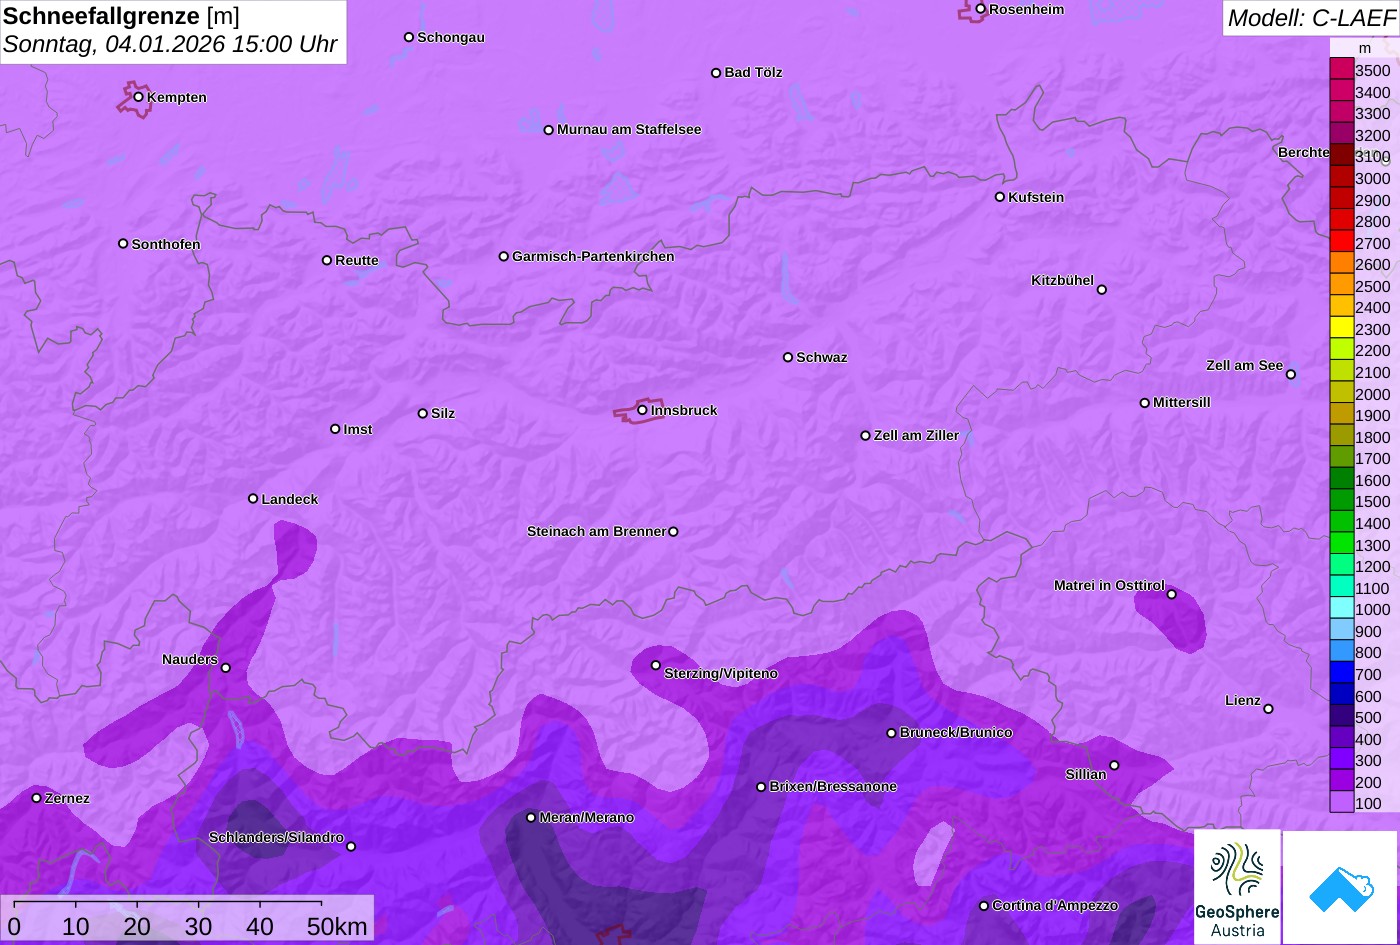Click the GeoSphere Austria logo
Image resolution: width=1400 pixels, height=945 pixels.
click(x=1237, y=887)
